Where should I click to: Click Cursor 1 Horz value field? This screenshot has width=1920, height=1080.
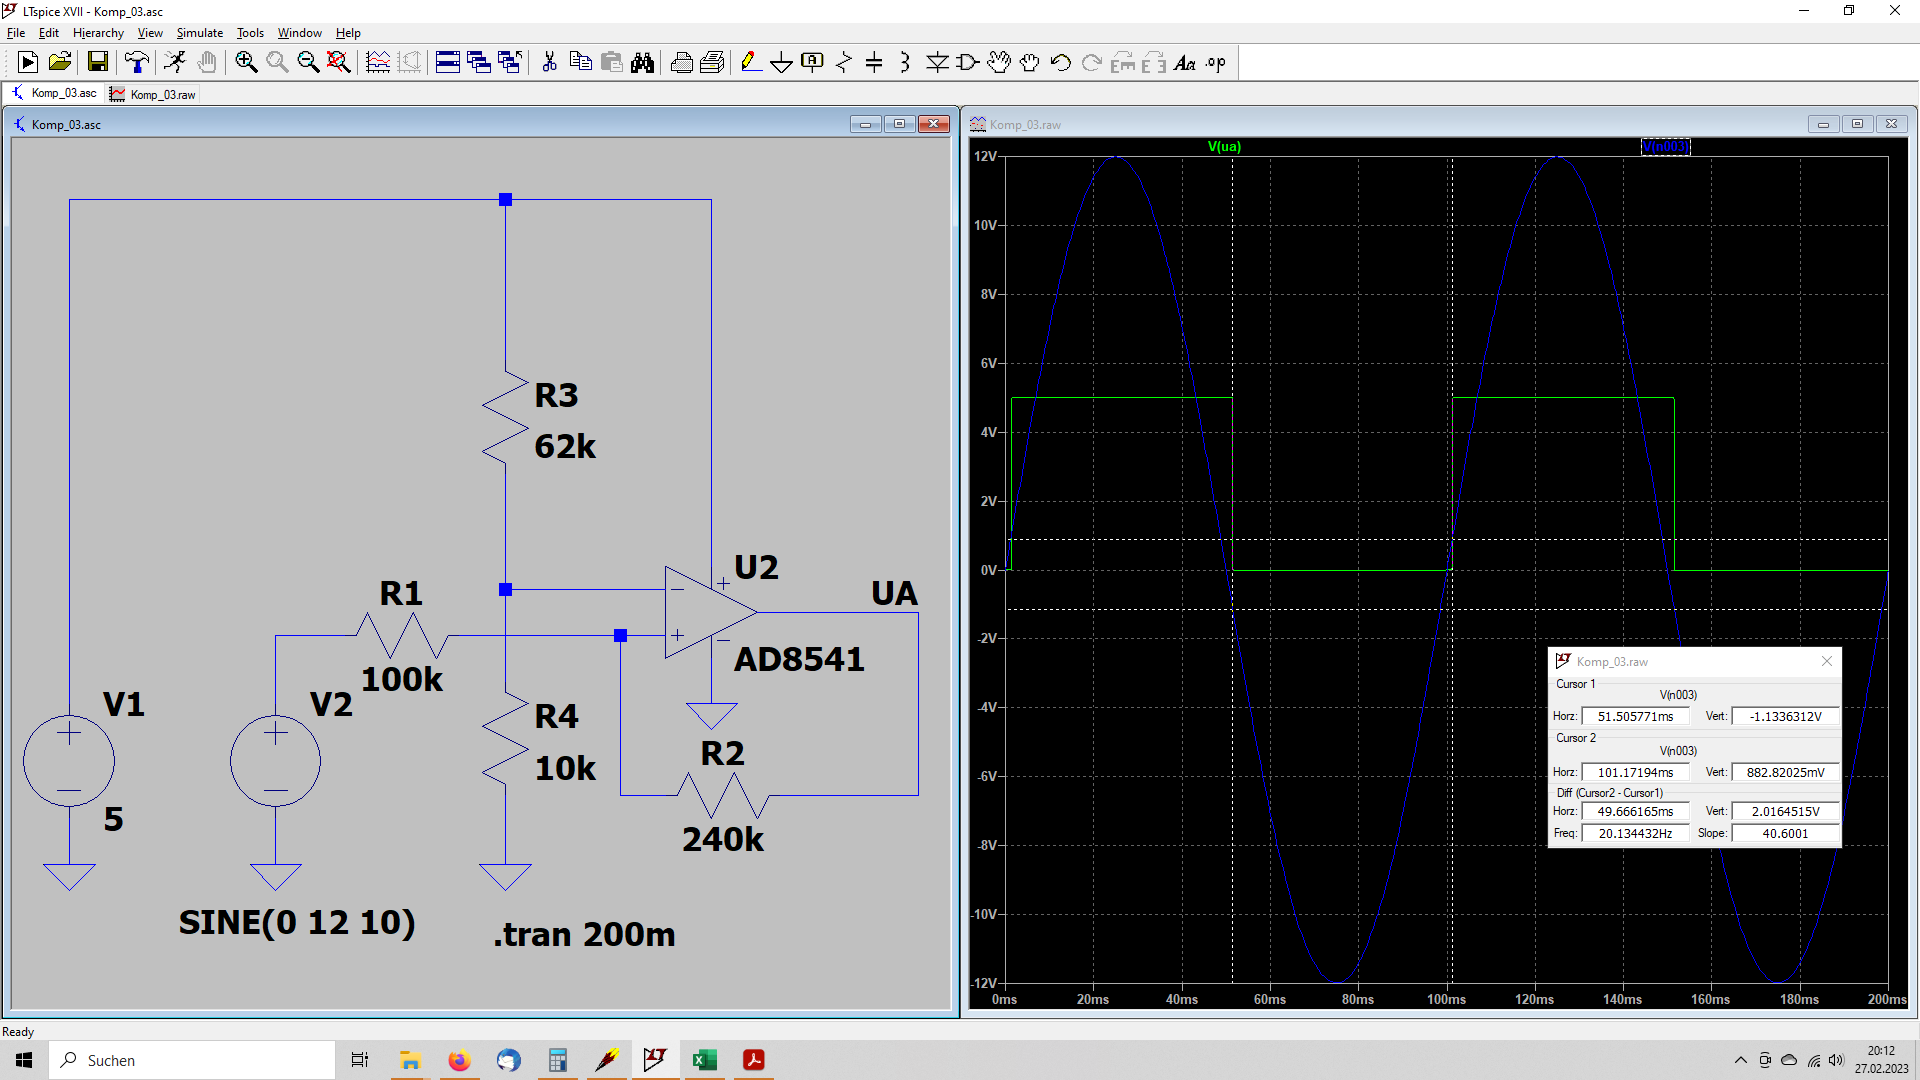click(1635, 716)
